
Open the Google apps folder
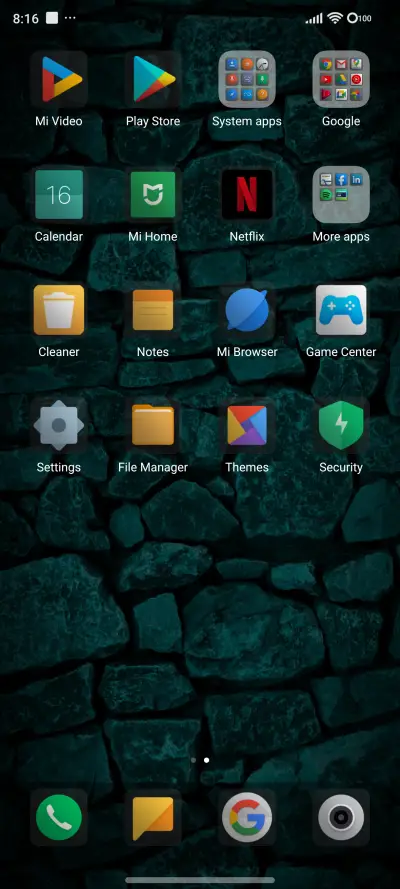341,79
